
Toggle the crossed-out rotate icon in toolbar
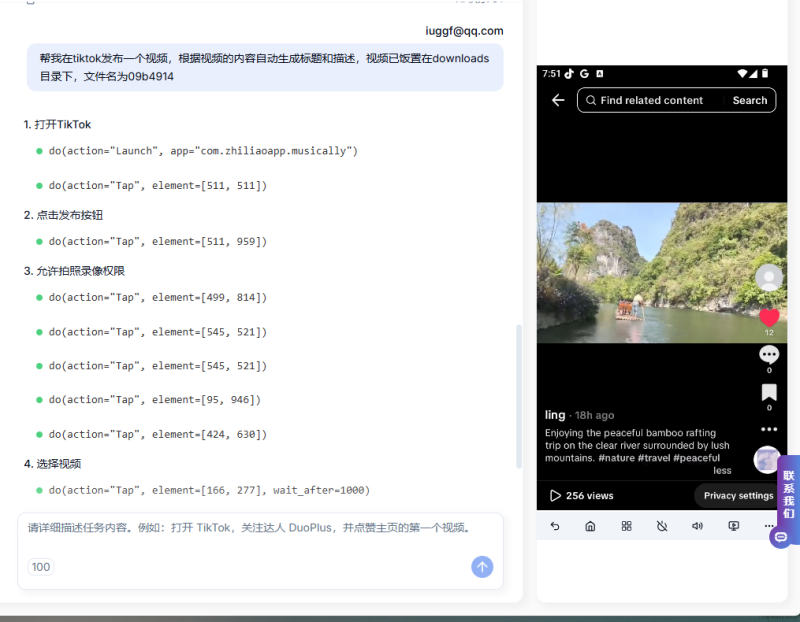click(x=662, y=526)
